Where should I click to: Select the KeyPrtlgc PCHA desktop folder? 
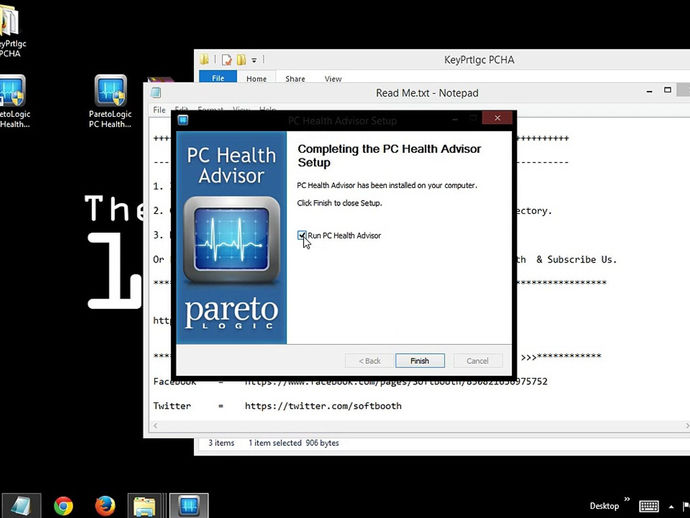[x=11, y=31]
